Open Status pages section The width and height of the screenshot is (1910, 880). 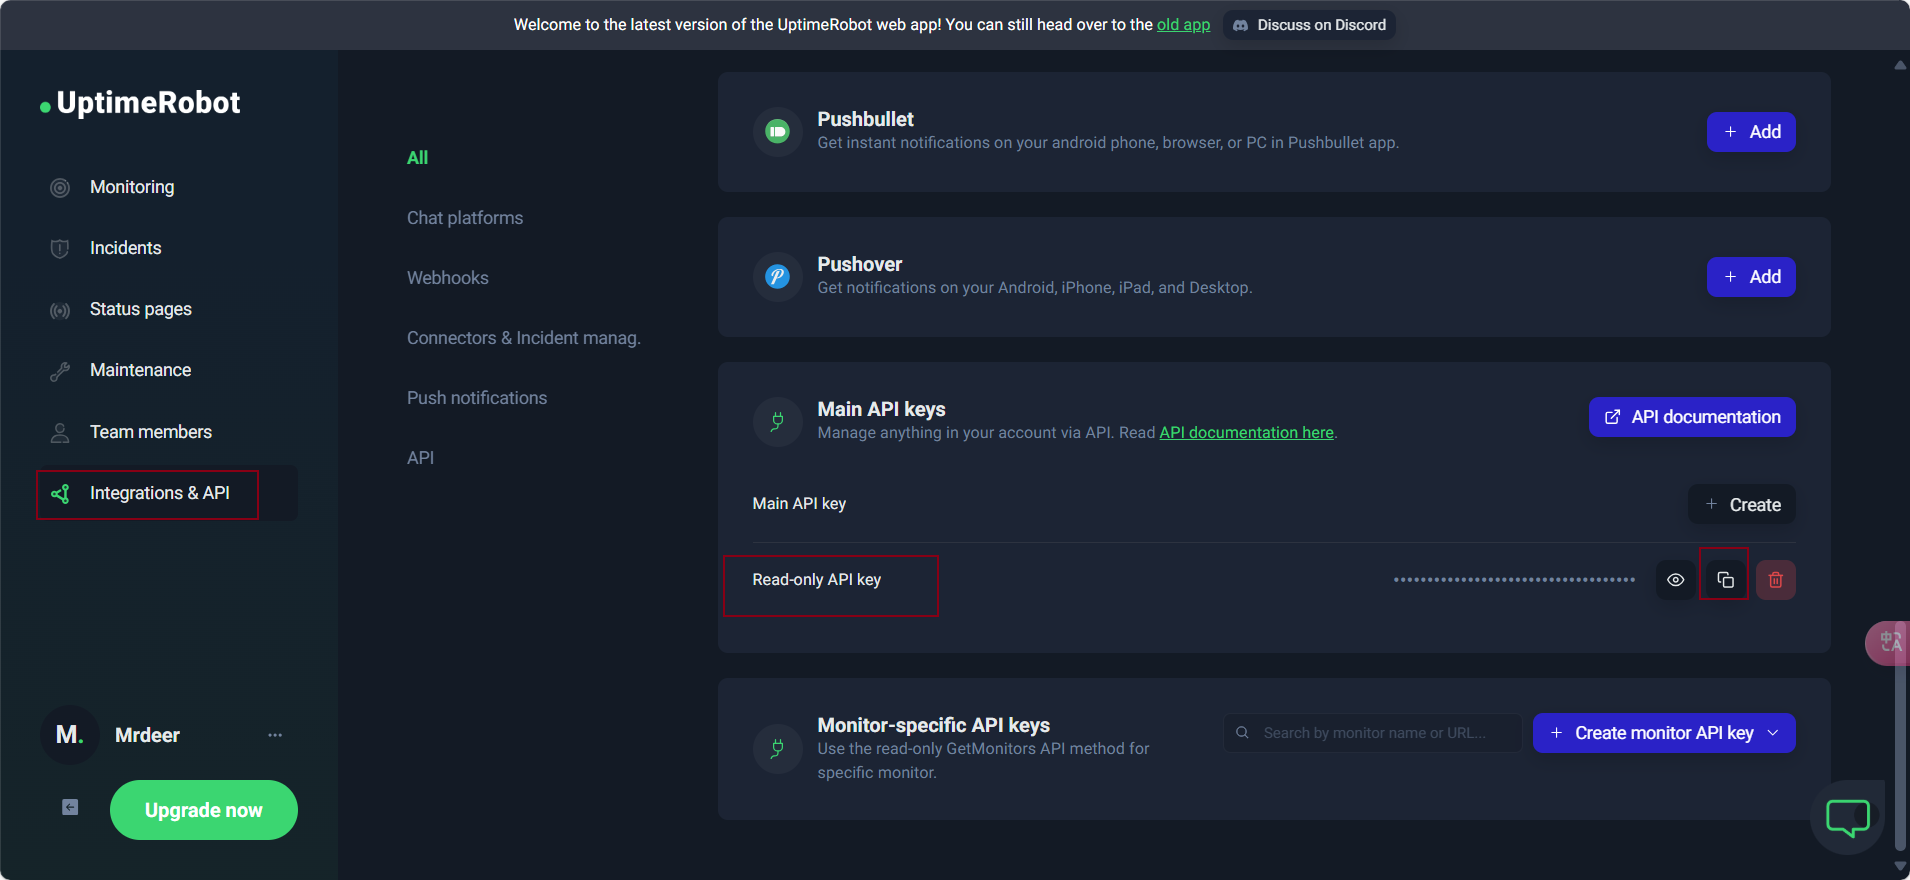tap(140, 309)
